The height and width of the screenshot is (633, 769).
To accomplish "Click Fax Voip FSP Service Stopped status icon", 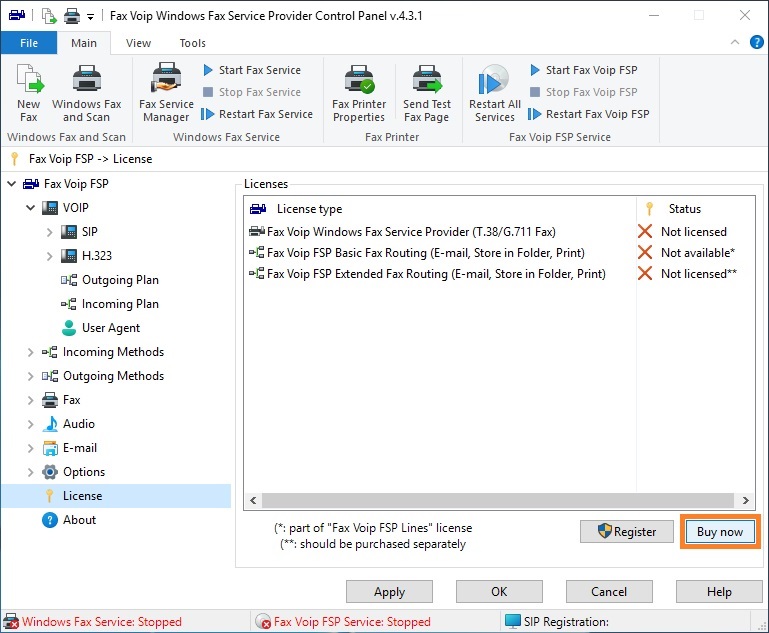I will (263, 622).
